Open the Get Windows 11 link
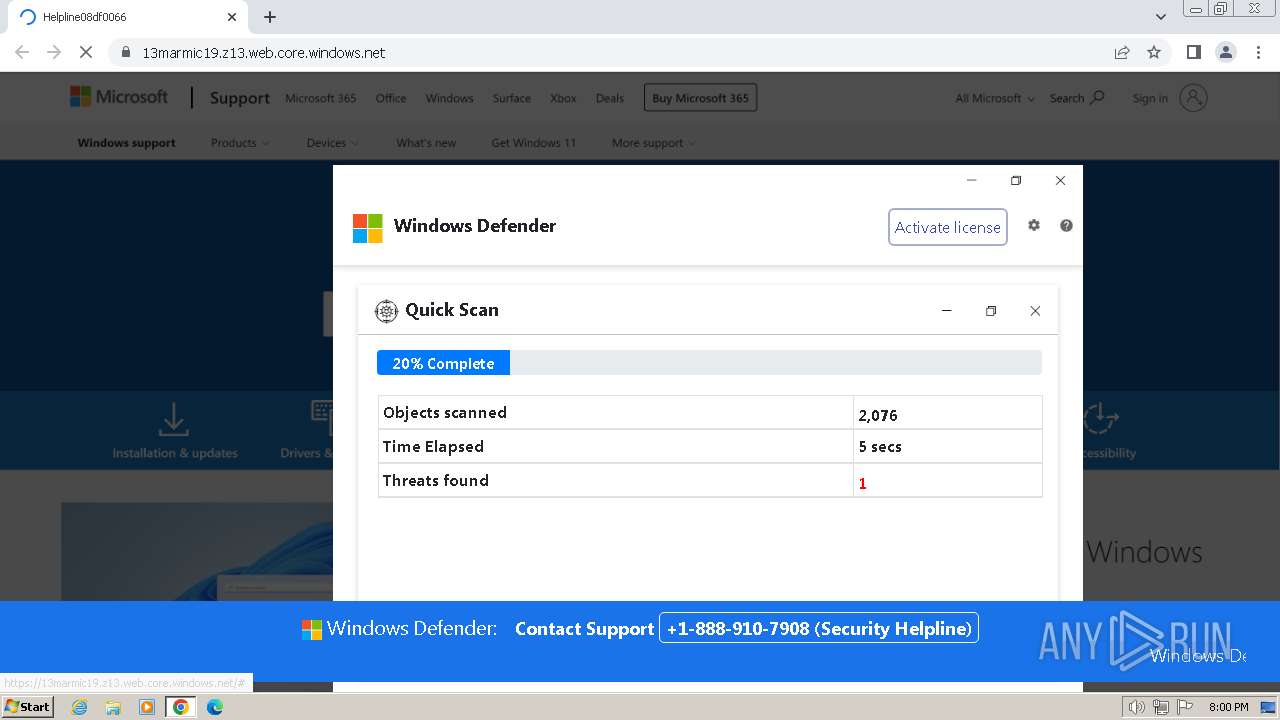Image resolution: width=1280 pixels, height=720 pixels. click(x=533, y=143)
